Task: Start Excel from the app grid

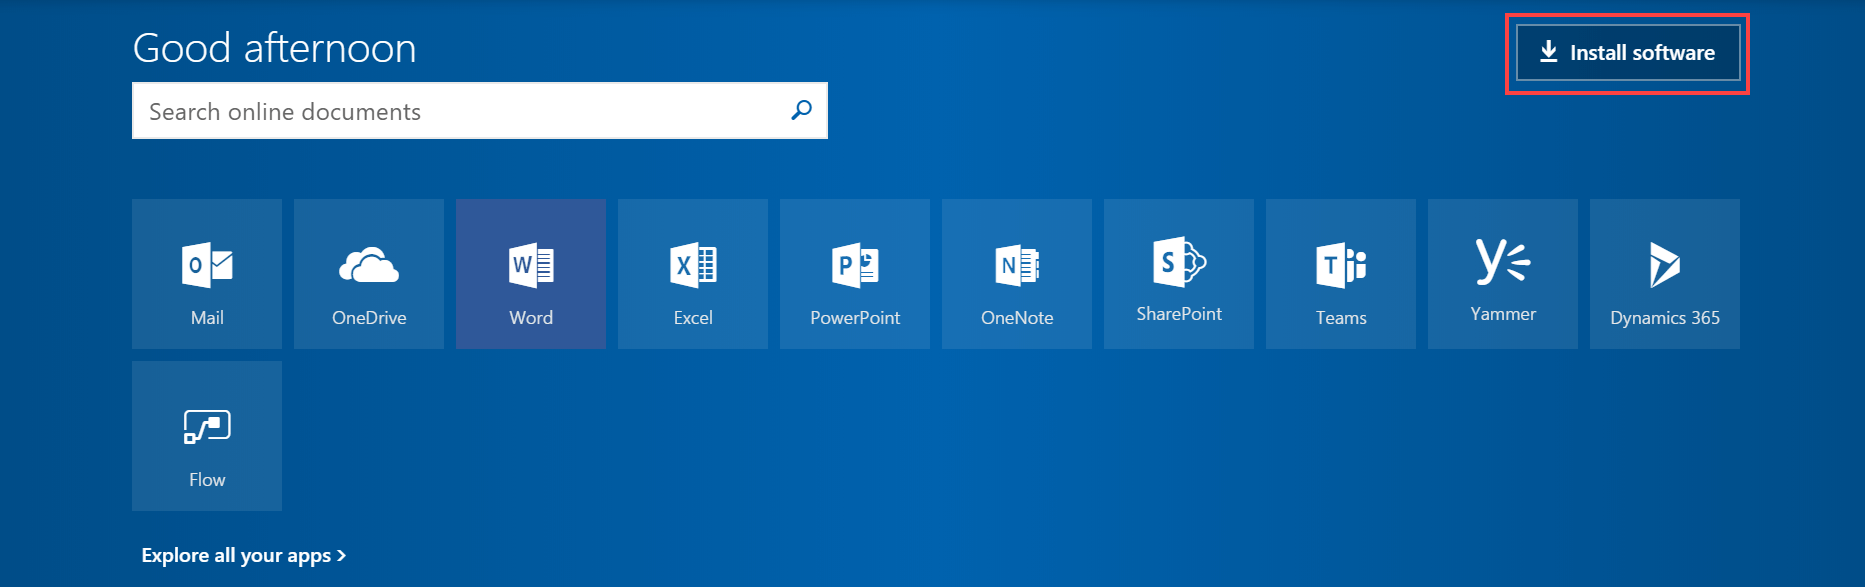Action: (x=693, y=274)
